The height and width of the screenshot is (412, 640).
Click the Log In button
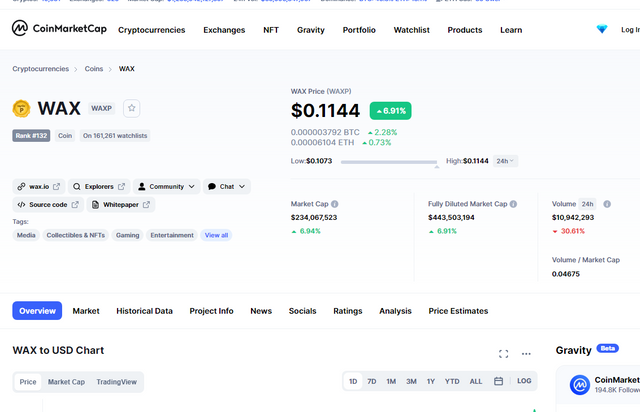(630, 29)
